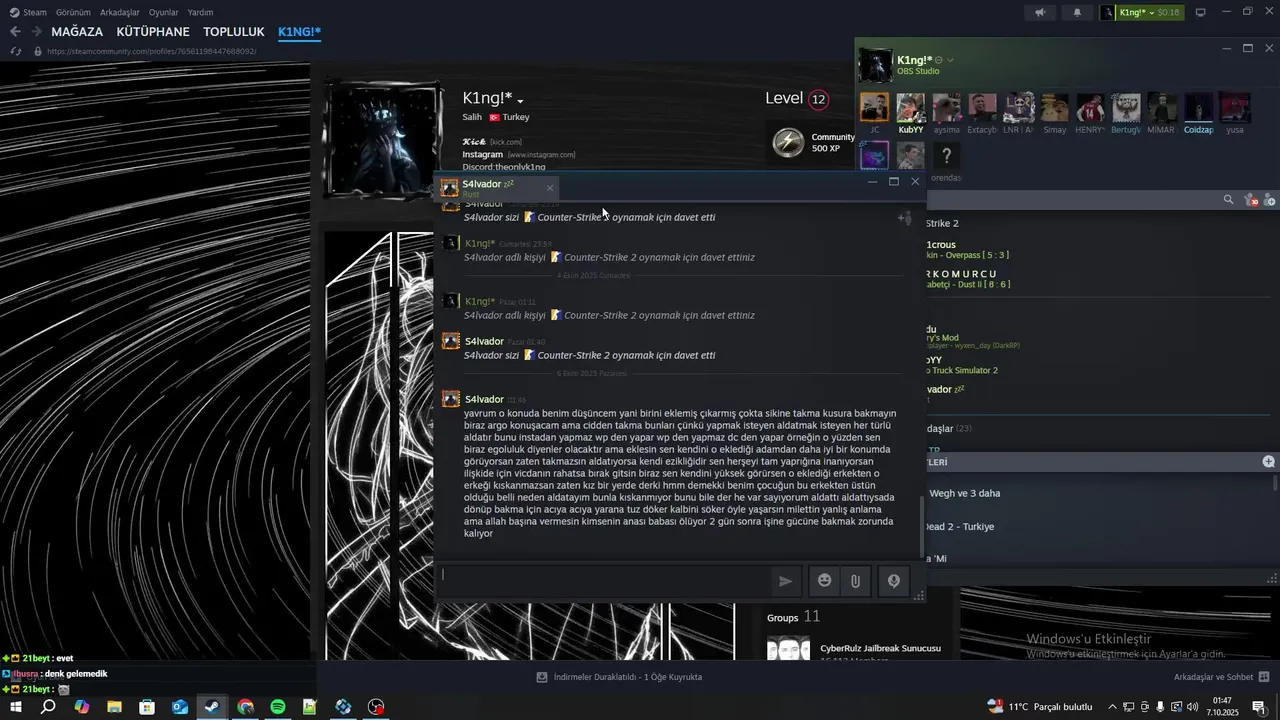Image resolution: width=1280 pixels, height=720 pixels.
Task: Open Steam notifications bell
Action: click(1077, 12)
